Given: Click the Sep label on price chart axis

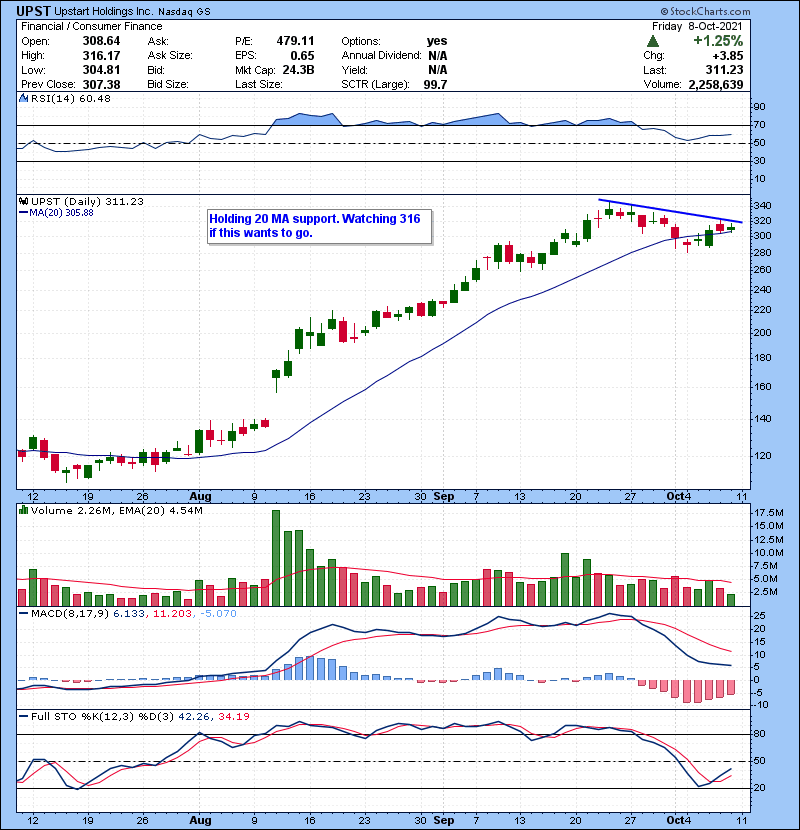Looking at the screenshot, I should point(444,497).
